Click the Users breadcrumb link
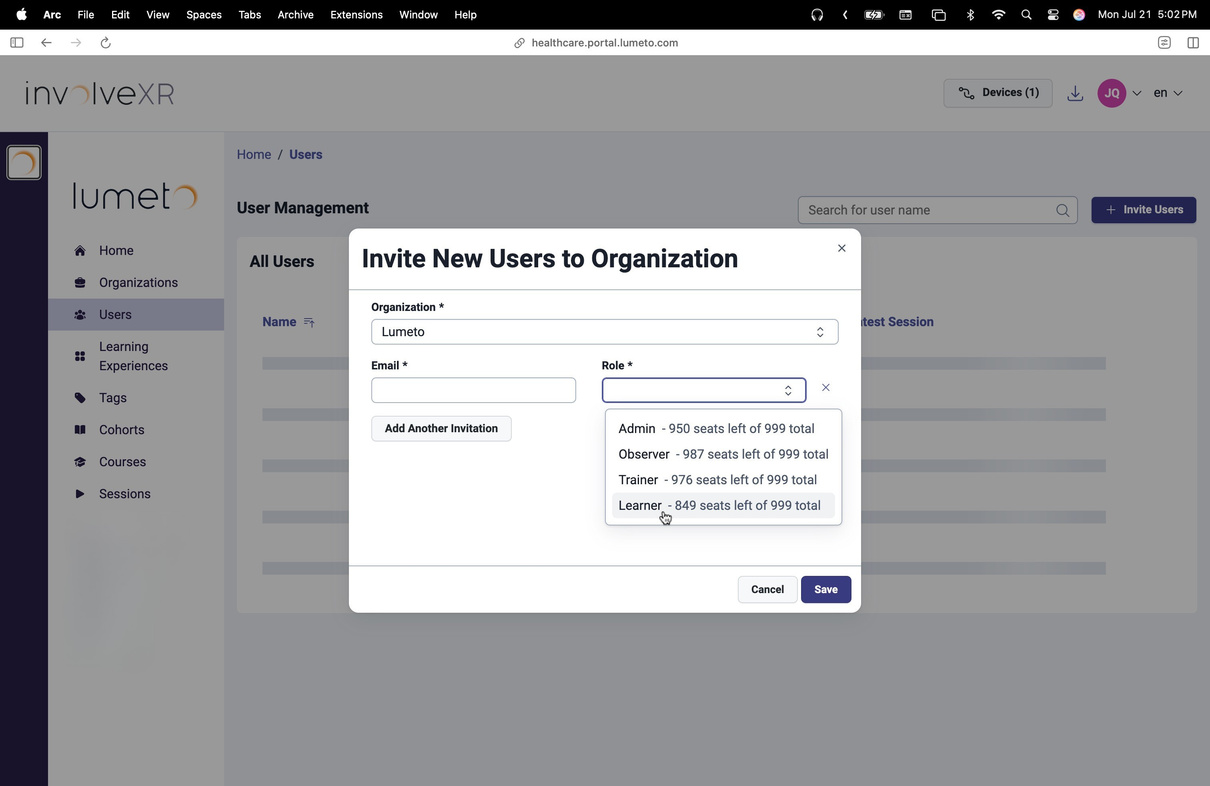1210x786 pixels. (306, 155)
